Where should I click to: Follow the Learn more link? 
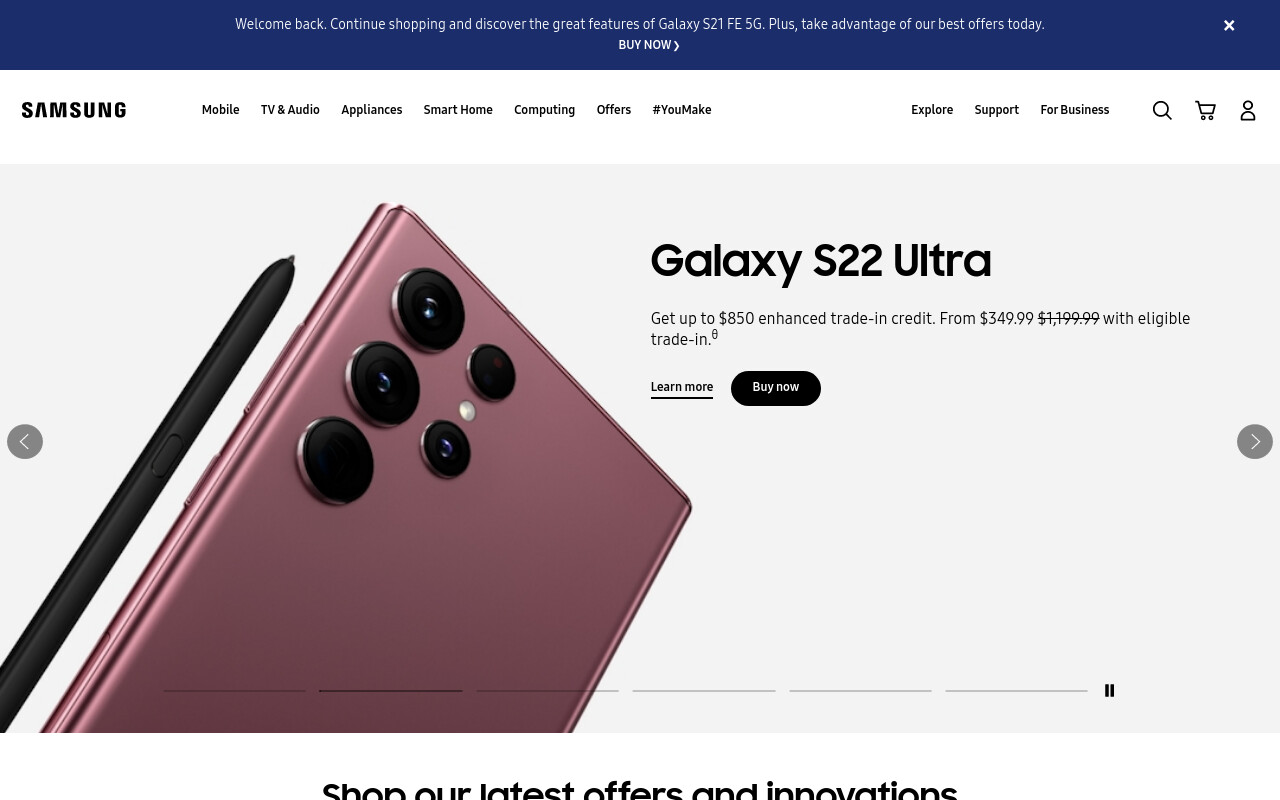click(x=682, y=388)
